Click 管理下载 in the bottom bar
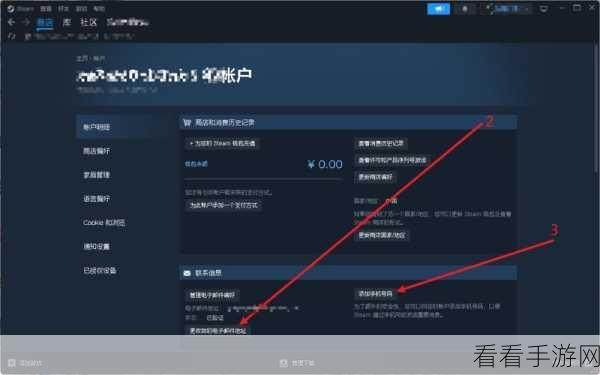The width and height of the screenshot is (600, 375). [x=303, y=363]
